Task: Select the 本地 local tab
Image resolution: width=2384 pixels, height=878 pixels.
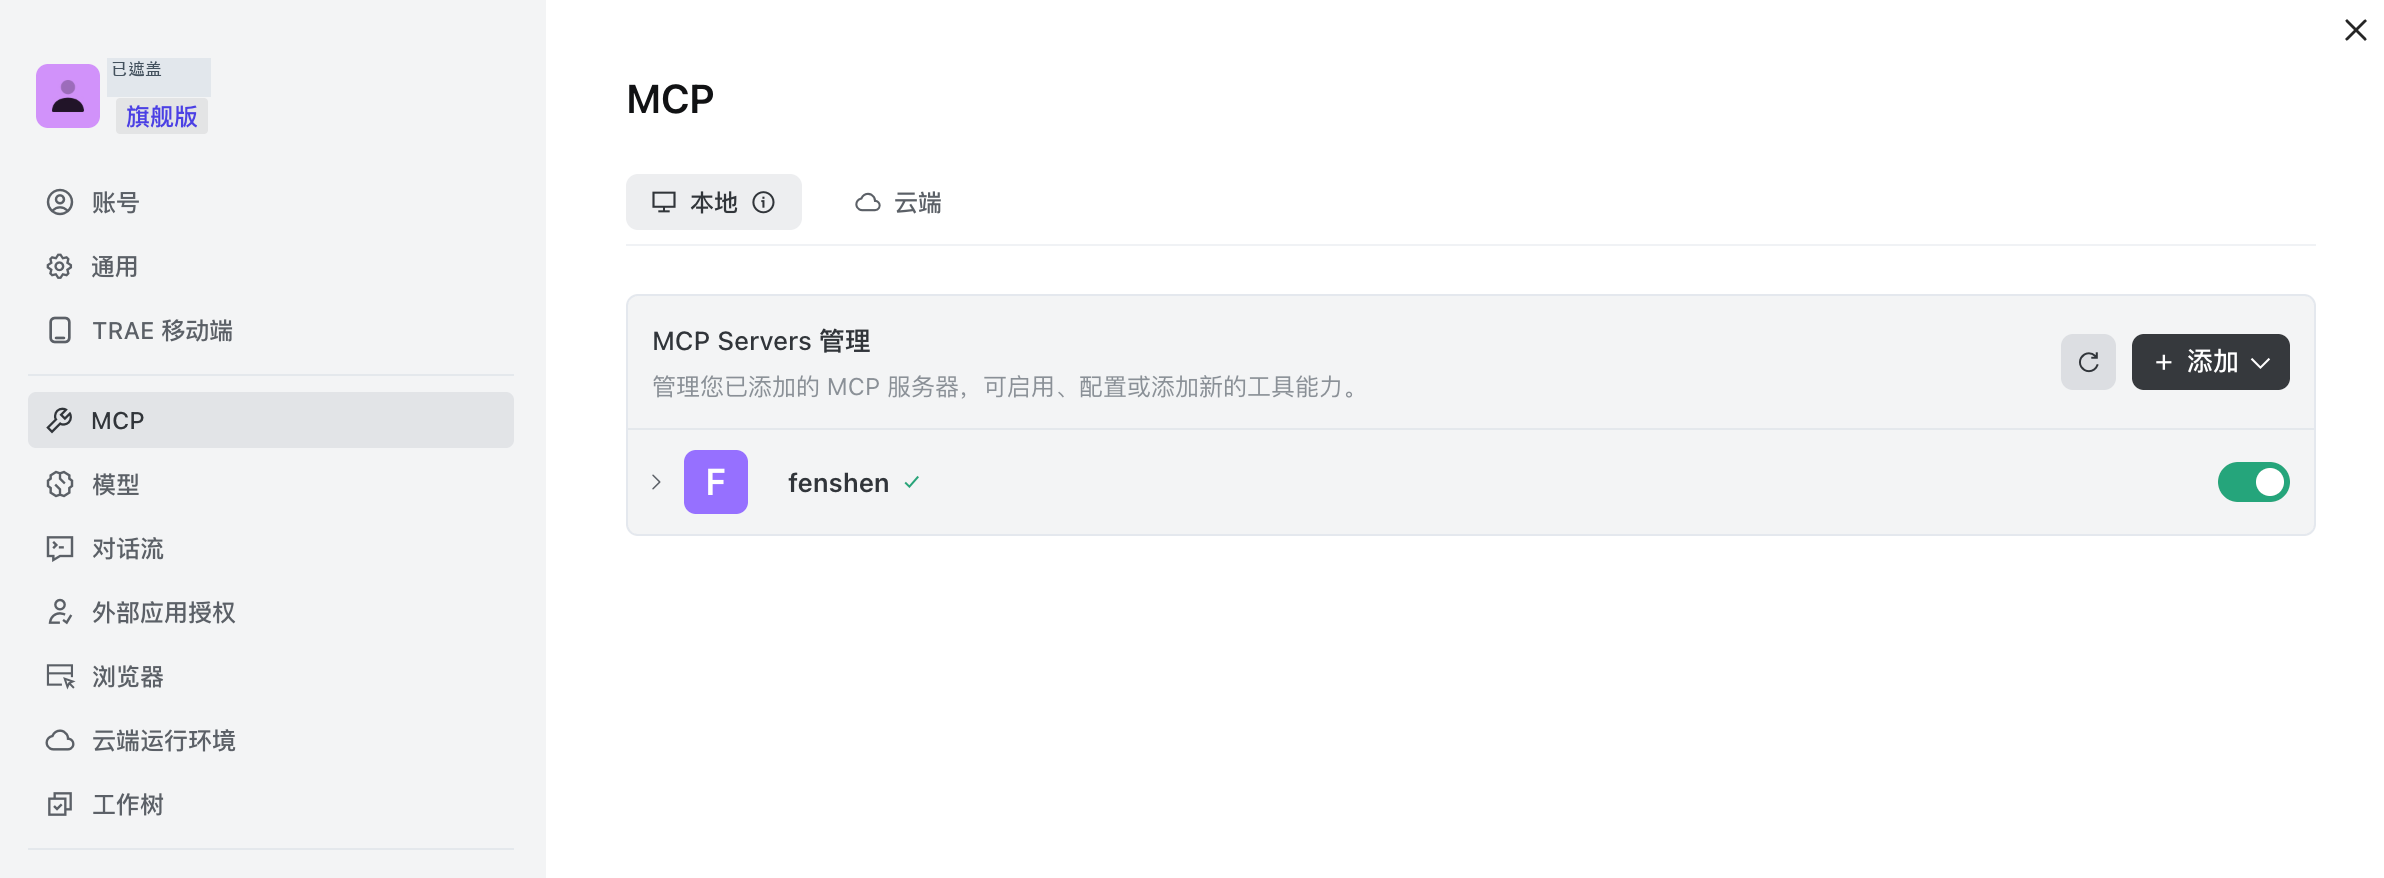Action: click(714, 203)
